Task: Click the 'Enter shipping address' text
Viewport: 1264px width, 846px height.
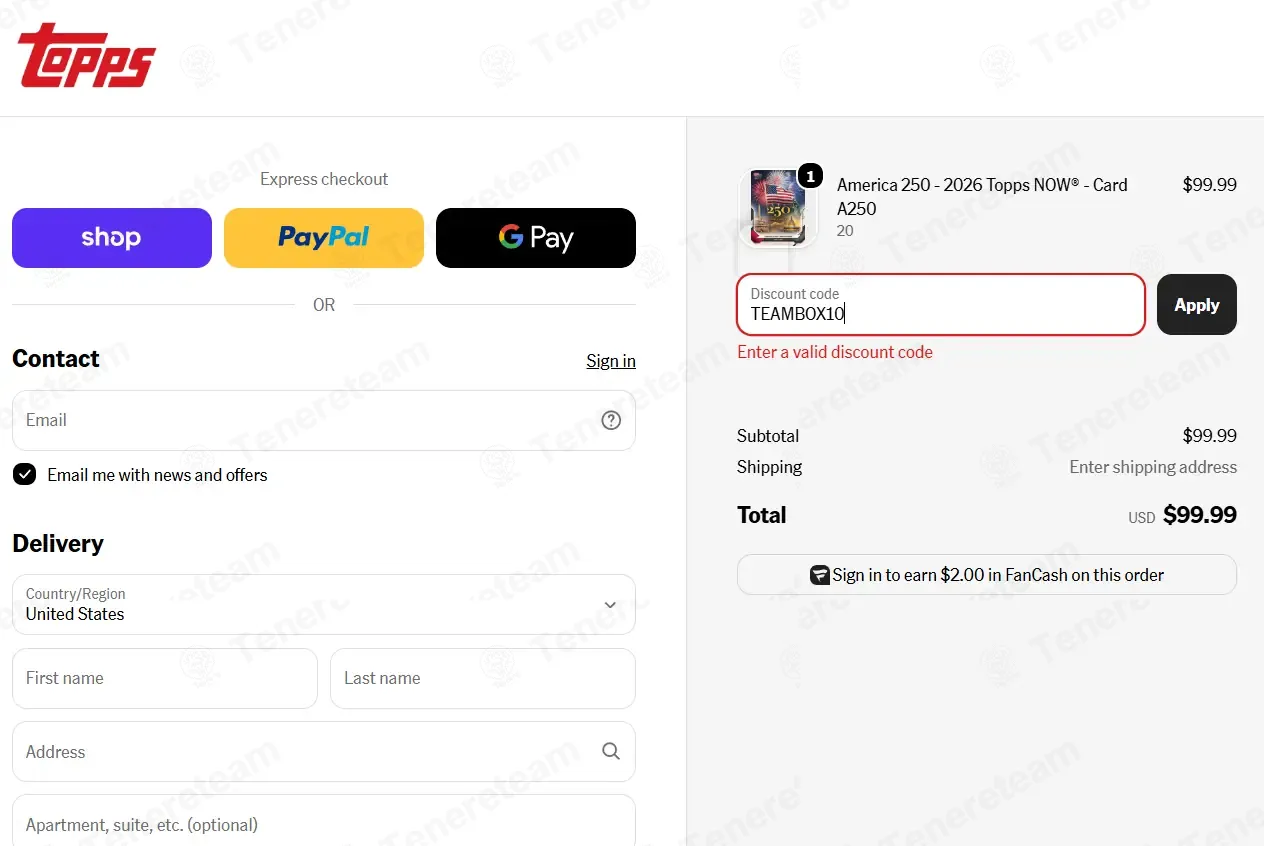Action: [1153, 467]
